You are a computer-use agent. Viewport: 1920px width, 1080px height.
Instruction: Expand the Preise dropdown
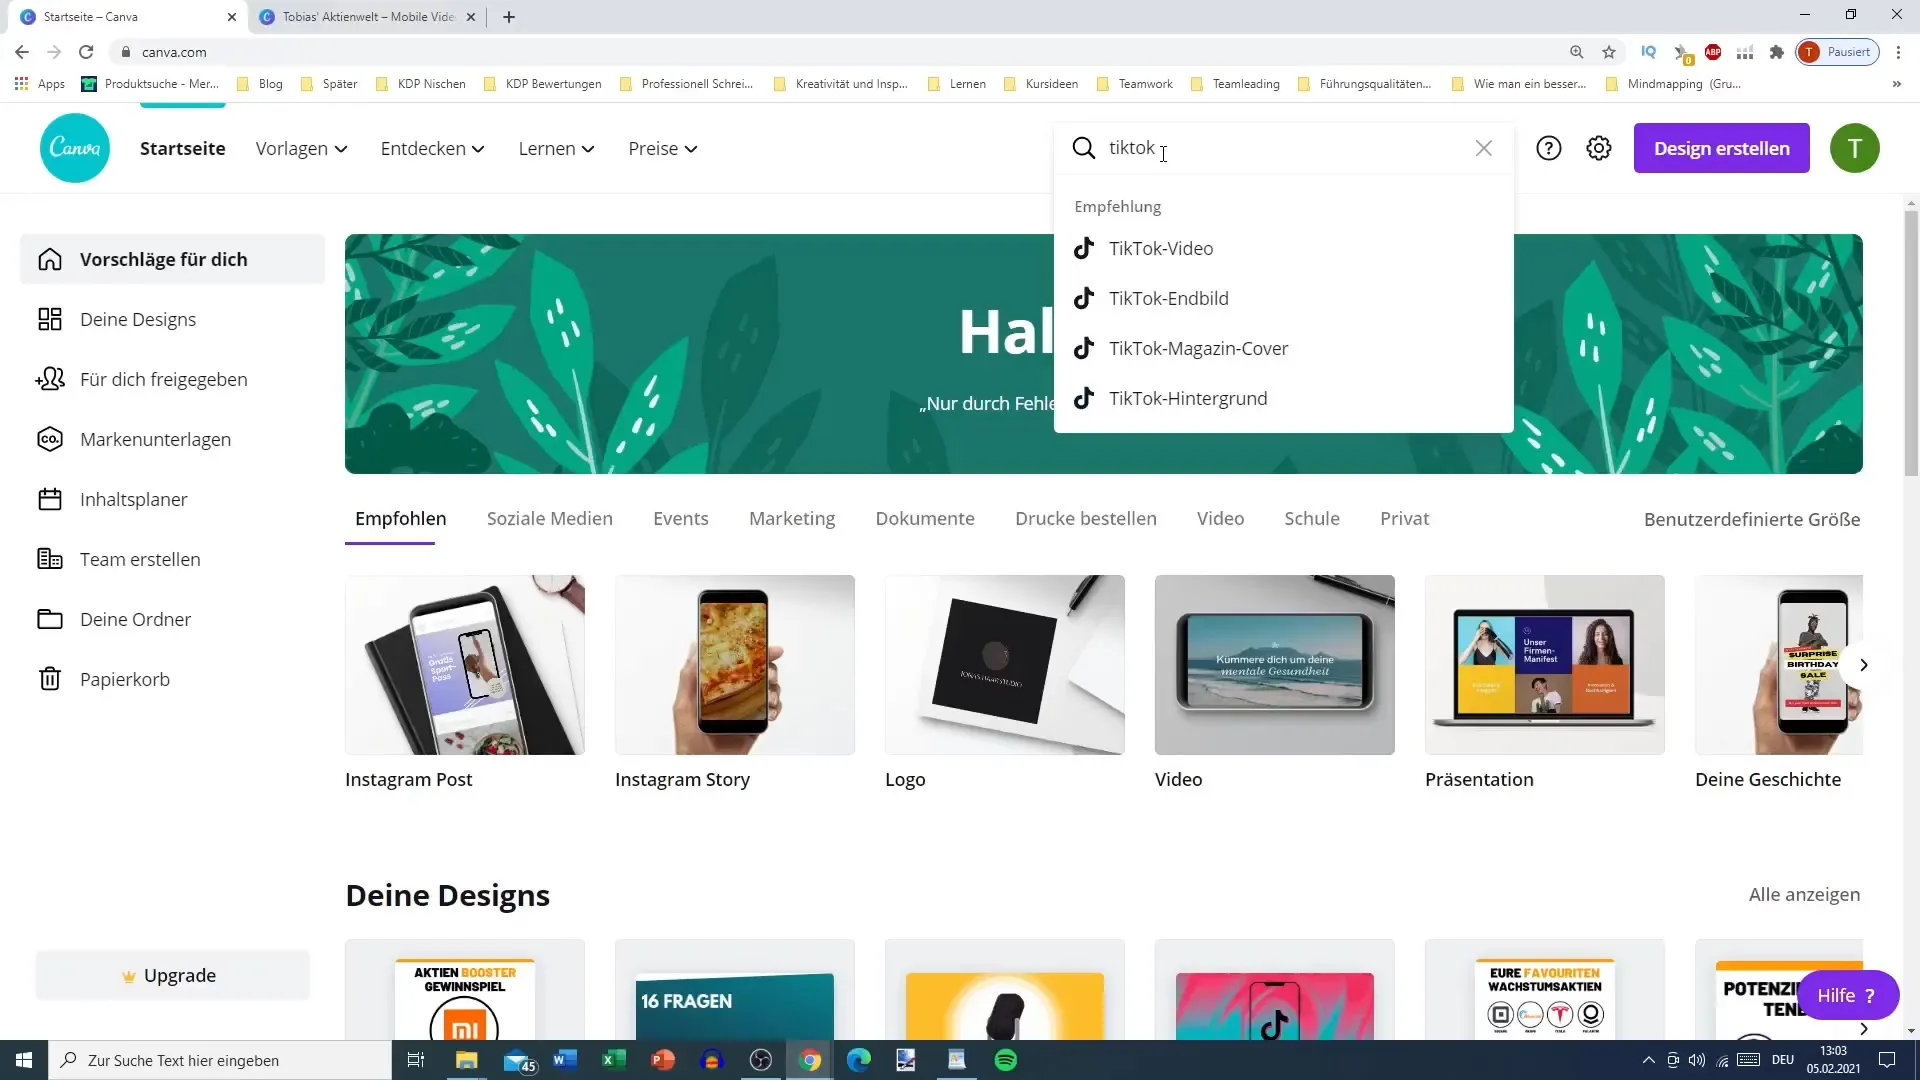(663, 148)
